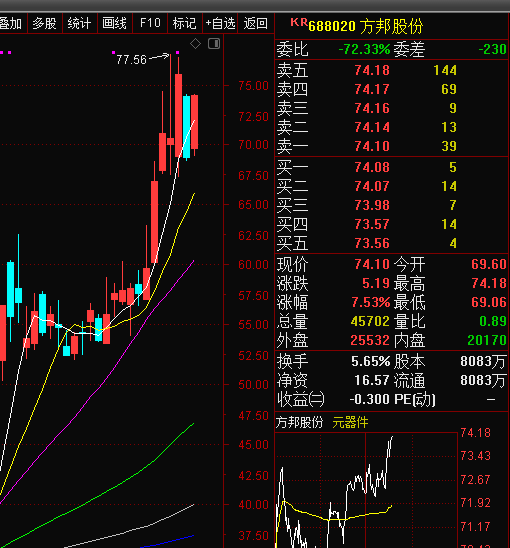Click the 50.00 price axis label
Image resolution: width=510 pixels, height=548 pixels.
tap(253, 385)
